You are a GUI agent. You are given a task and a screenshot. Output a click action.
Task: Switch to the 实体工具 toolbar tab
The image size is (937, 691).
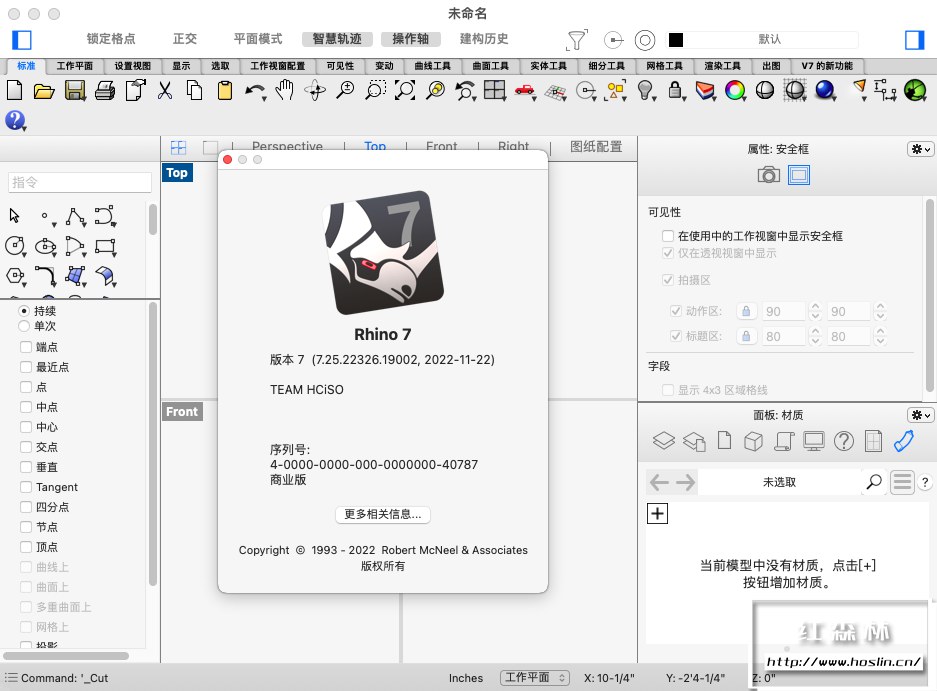tap(548, 66)
